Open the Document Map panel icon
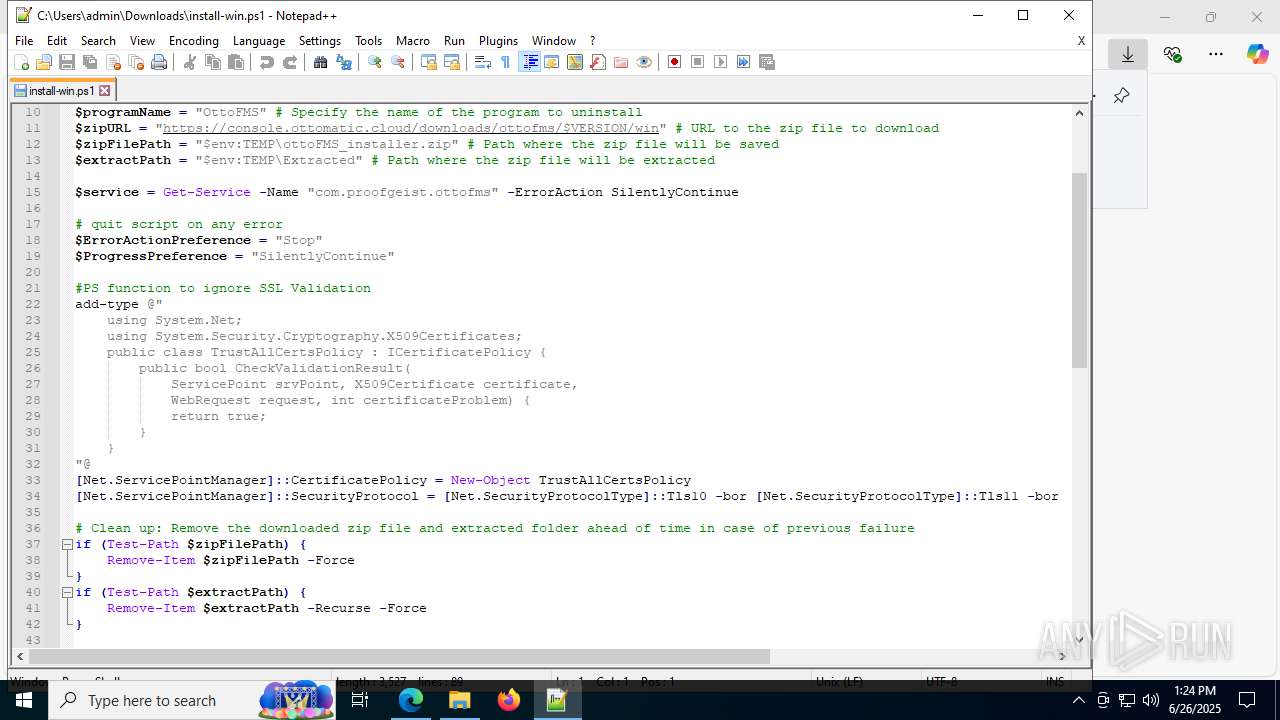The image size is (1280, 720). click(575, 62)
